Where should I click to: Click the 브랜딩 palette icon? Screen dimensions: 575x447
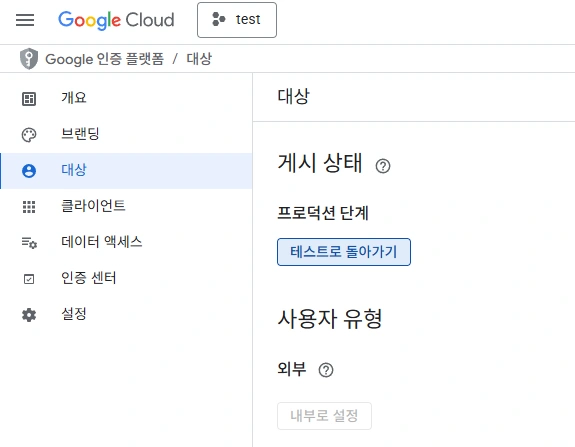(x=29, y=135)
